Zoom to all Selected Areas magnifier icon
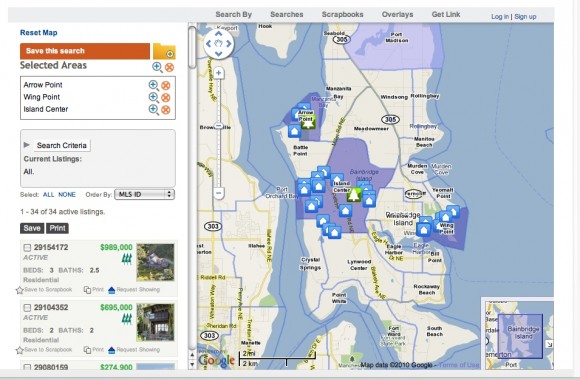580x380 pixels. point(157,67)
